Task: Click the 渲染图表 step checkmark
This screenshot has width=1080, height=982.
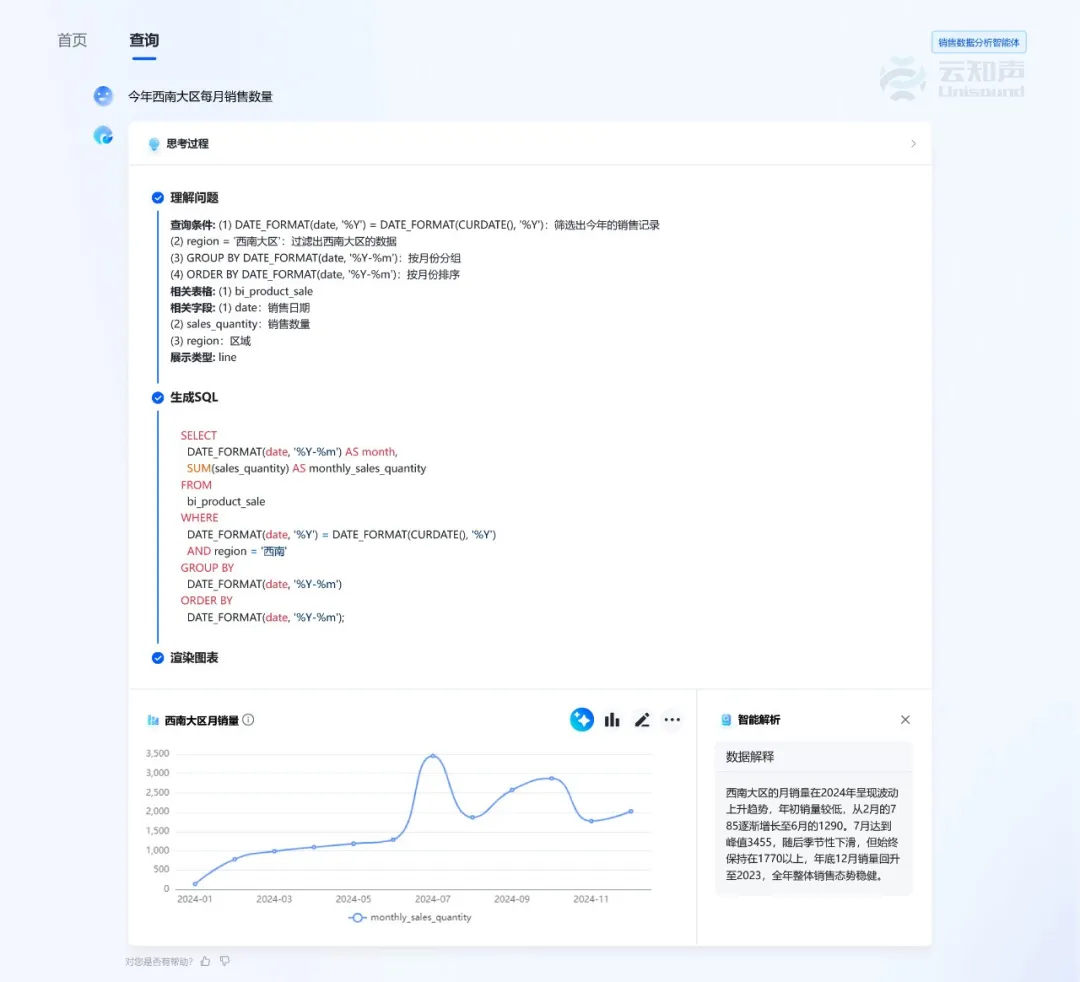Action: [x=158, y=658]
